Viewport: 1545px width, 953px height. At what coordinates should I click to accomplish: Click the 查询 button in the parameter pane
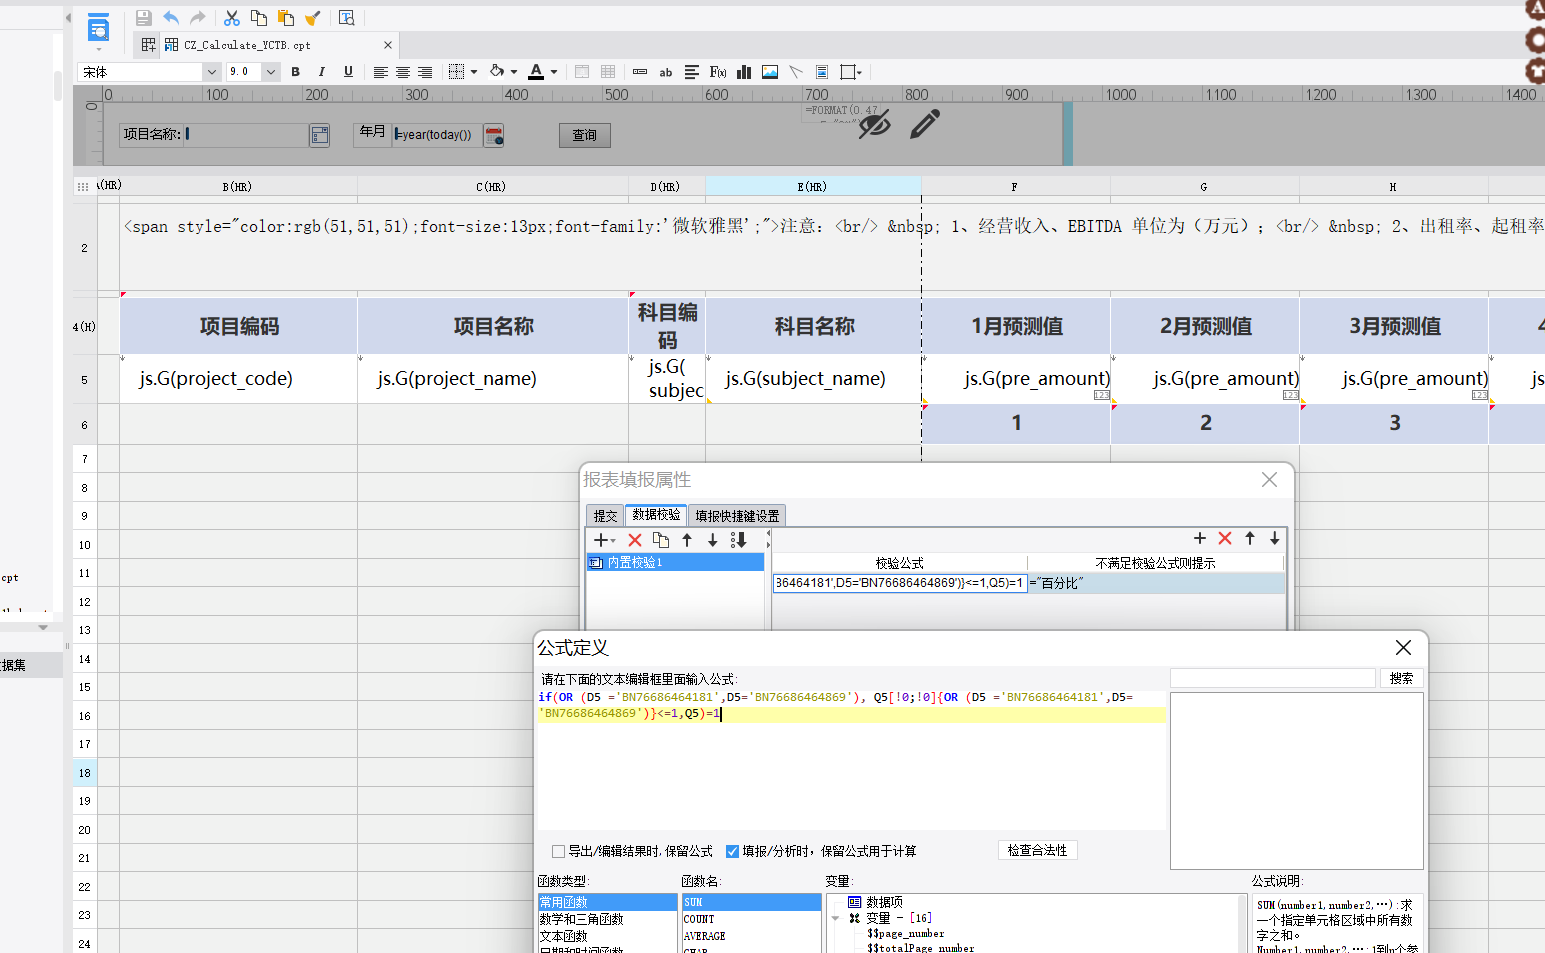tap(584, 135)
